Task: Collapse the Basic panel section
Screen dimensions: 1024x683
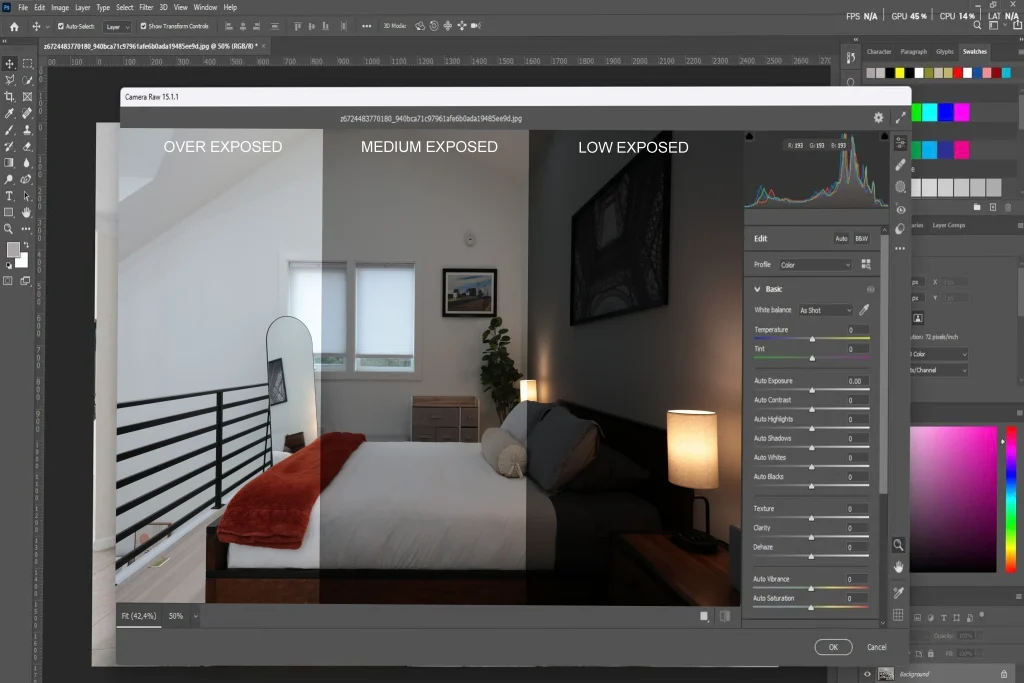Action: (758, 289)
